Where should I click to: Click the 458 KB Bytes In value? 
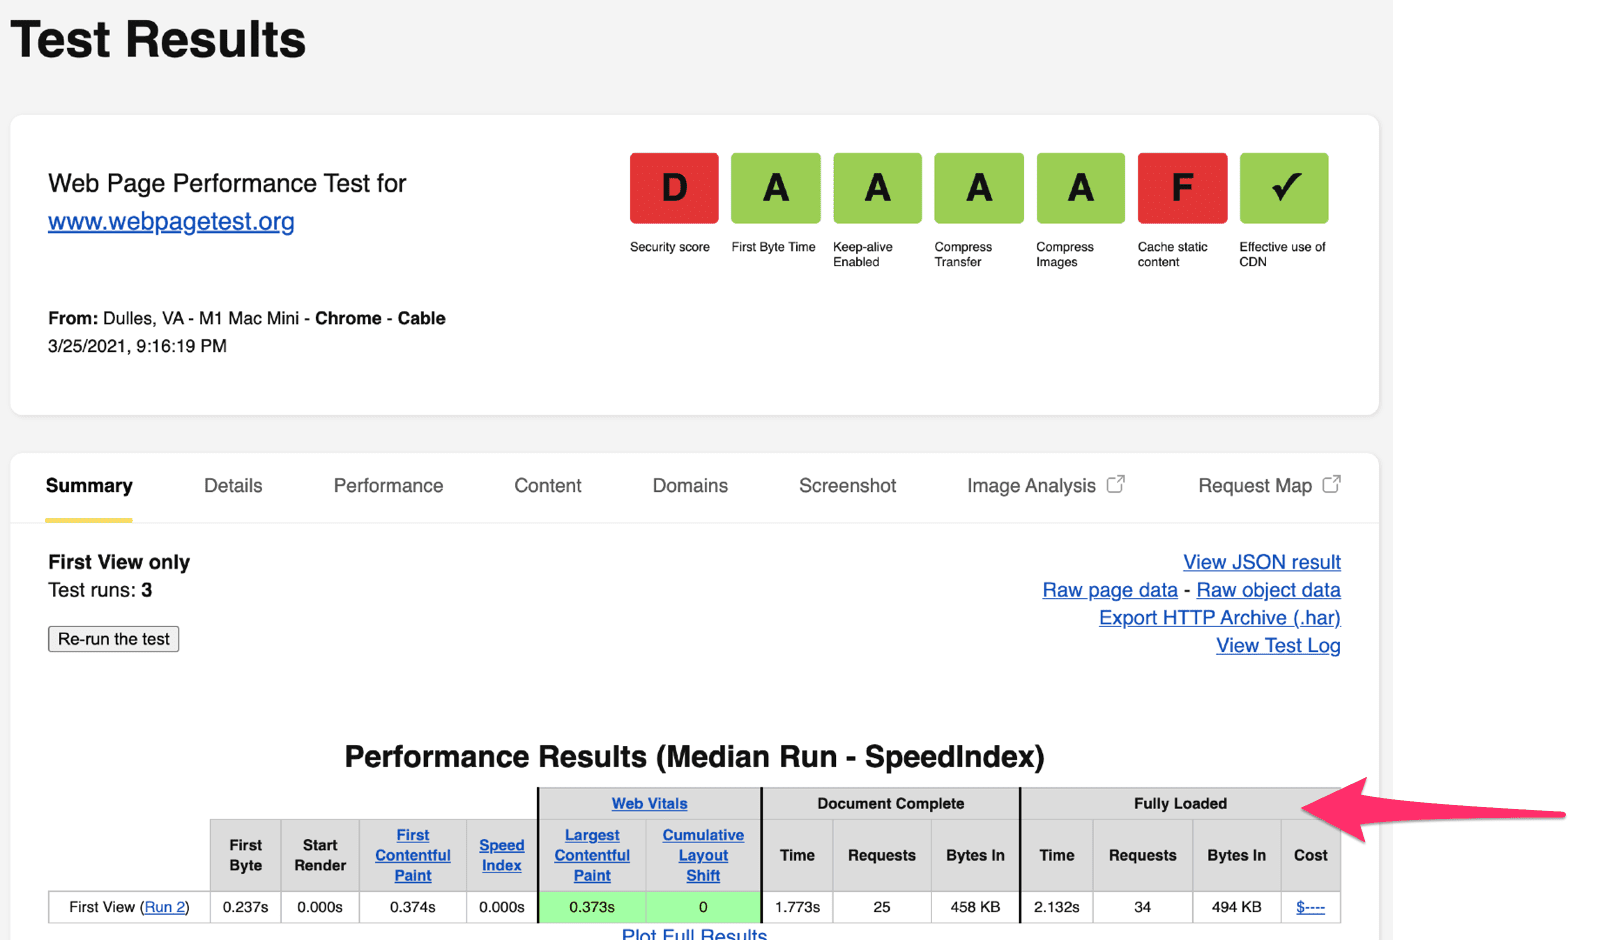[x=975, y=907]
